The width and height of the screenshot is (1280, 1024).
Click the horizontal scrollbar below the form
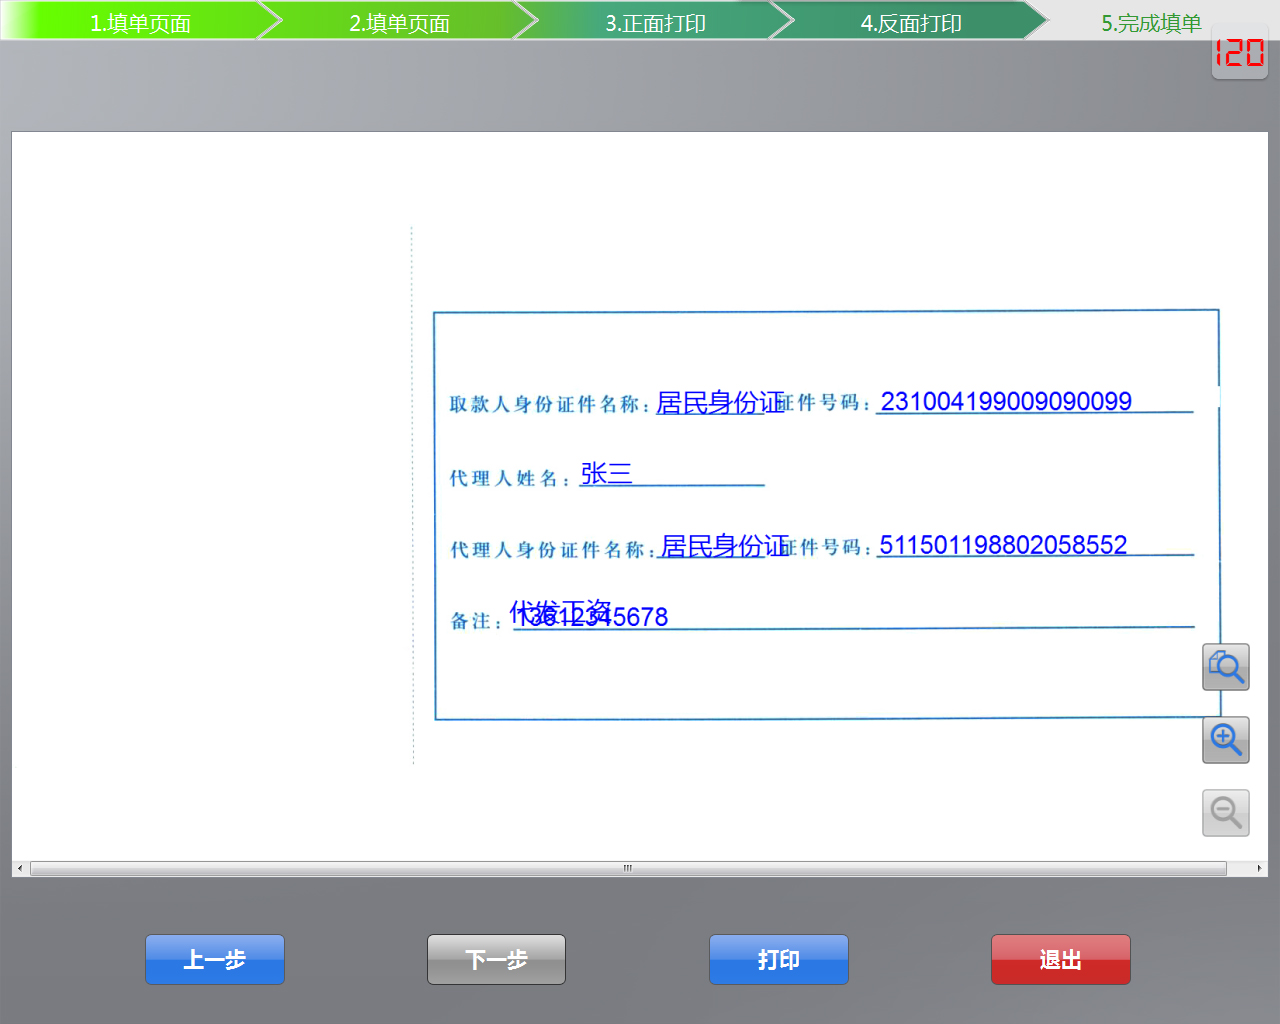(628, 868)
